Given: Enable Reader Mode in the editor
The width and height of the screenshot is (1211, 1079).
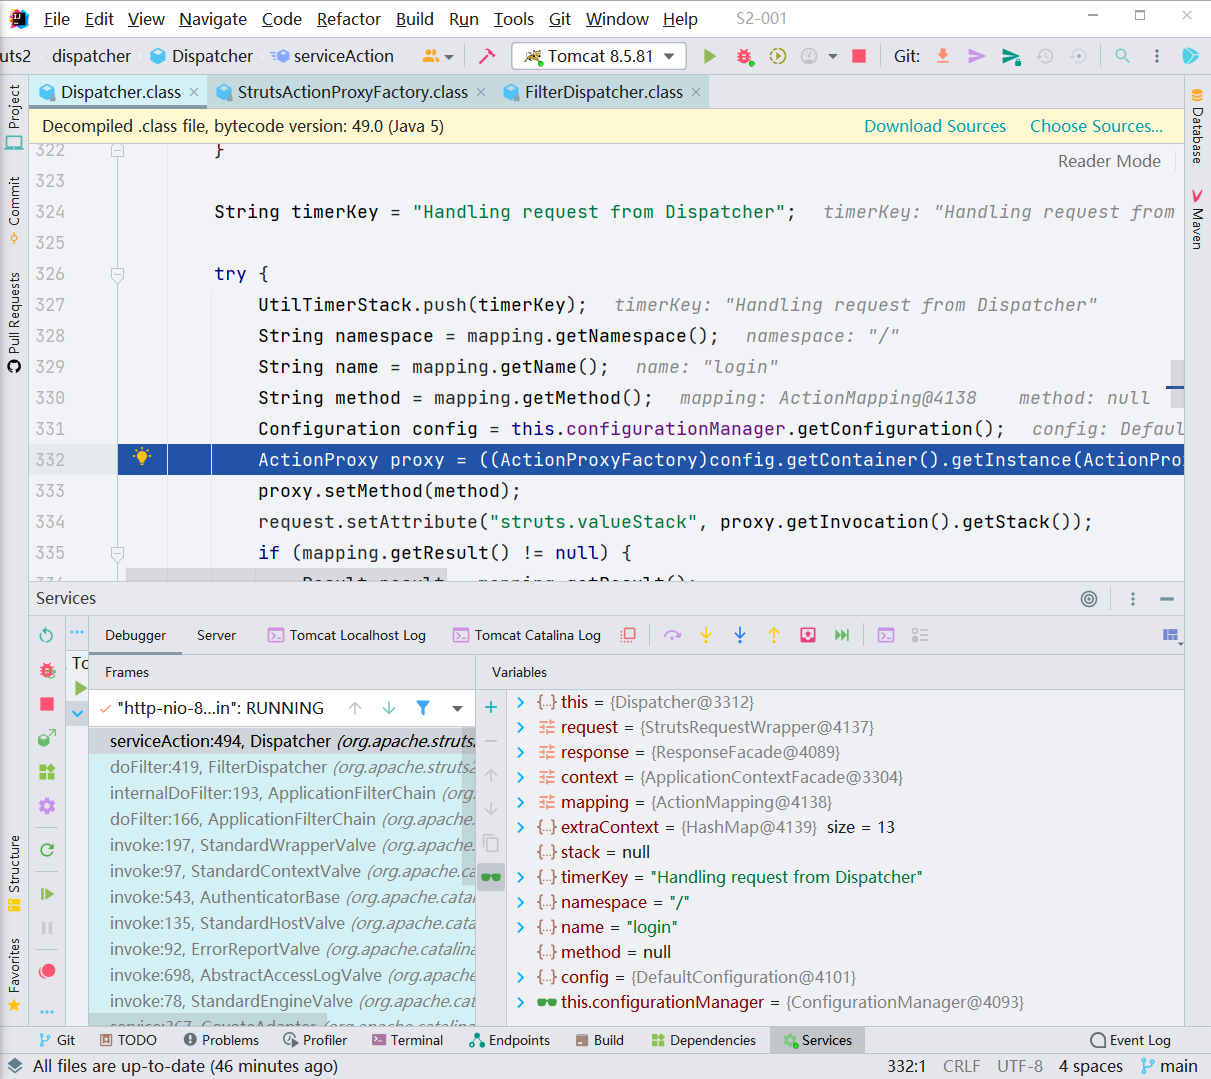Looking at the screenshot, I should [x=1109, y=161].
